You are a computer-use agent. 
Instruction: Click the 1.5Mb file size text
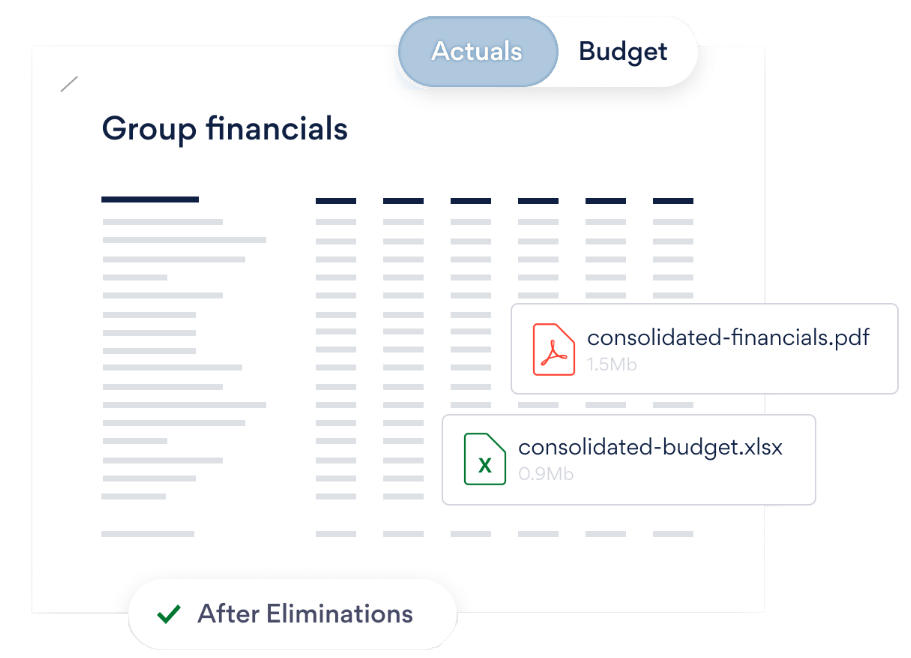pyautogui.click(x=612, y=364)
